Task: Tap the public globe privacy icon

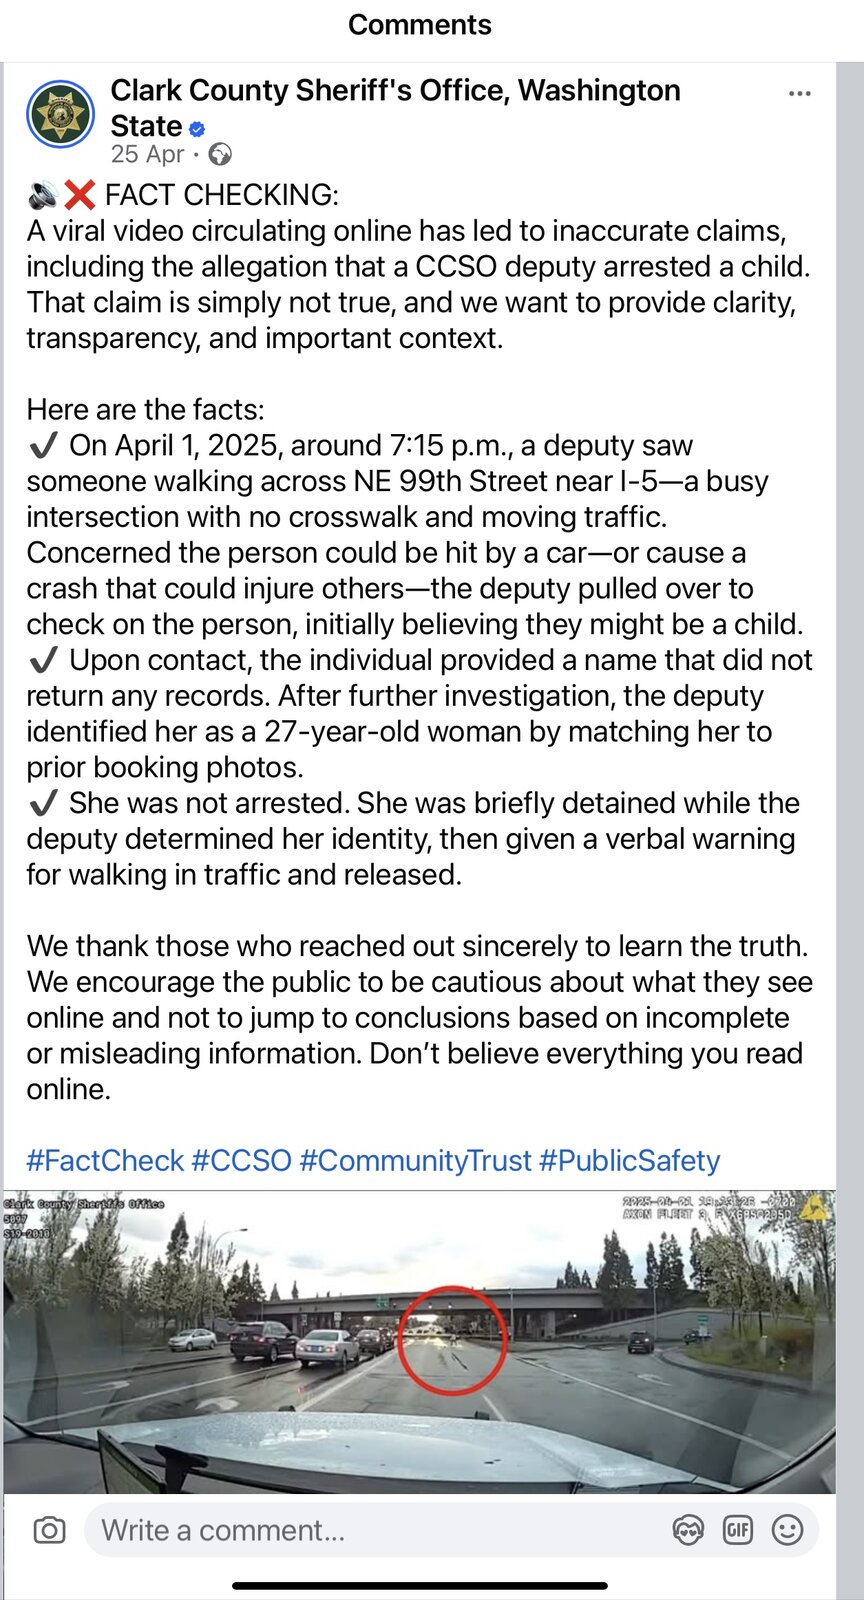Action: [220, 154]
